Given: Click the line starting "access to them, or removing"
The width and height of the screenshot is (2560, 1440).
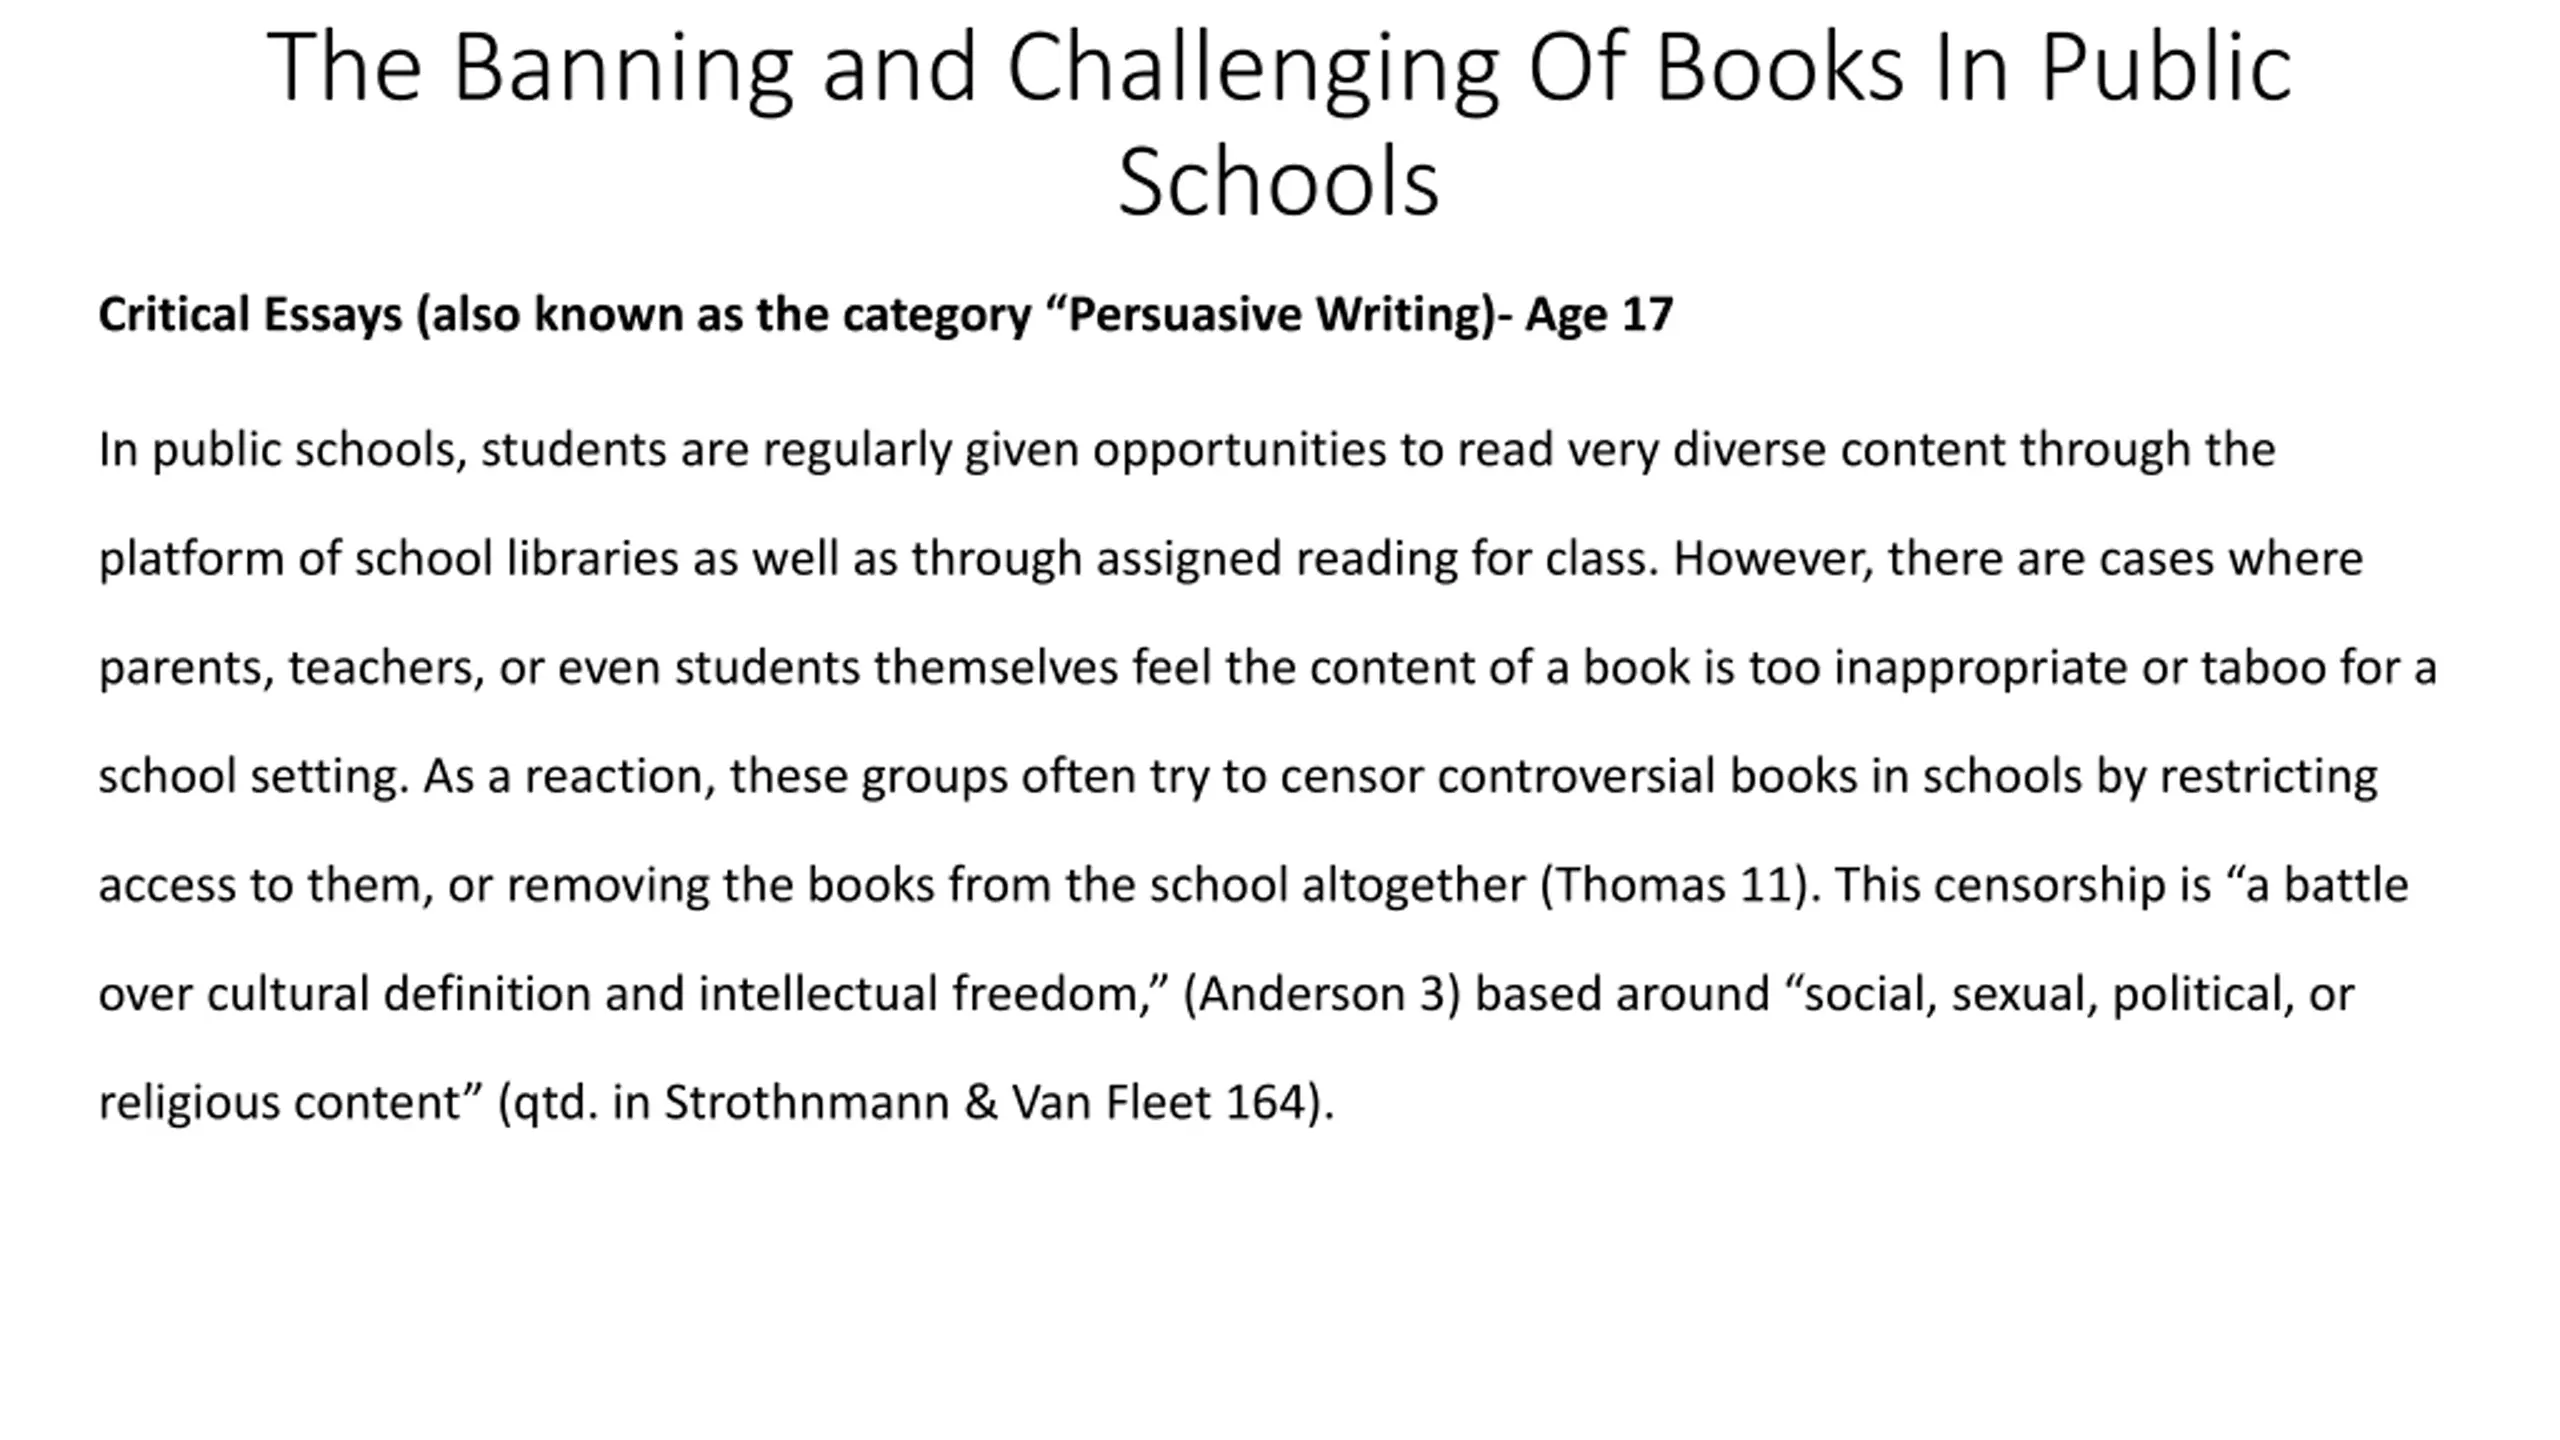Looking at the screenshot, I should click(1253, 886).
